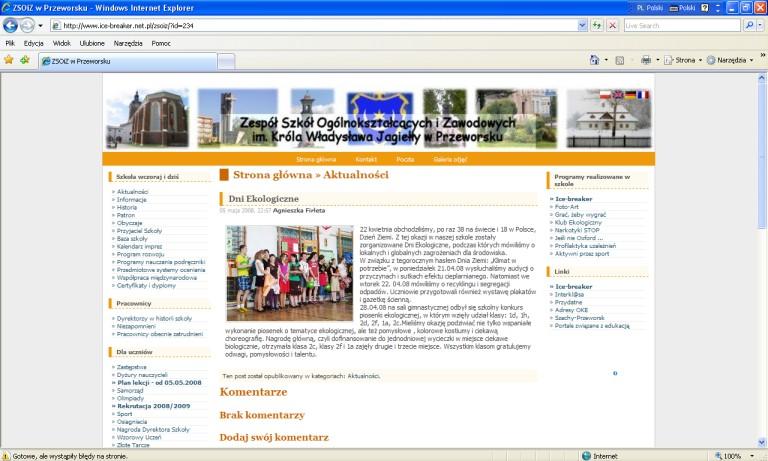The height and width of the screenshot is (461, 768).
Task: Open the Pomoc menu
Action: point(161,43)
